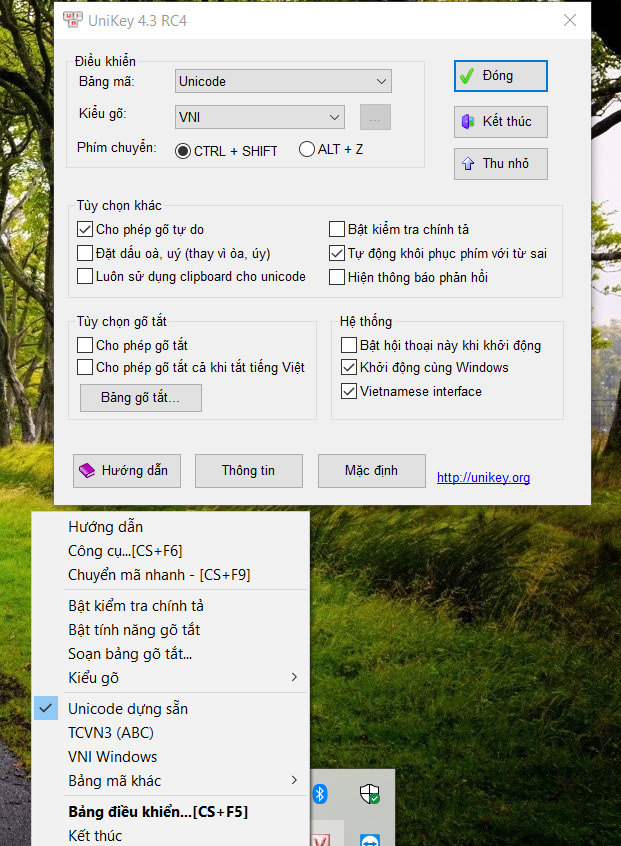Open the http://unikey.org link
This screenshot has height=846, width=621.
(x=483, y=478)
